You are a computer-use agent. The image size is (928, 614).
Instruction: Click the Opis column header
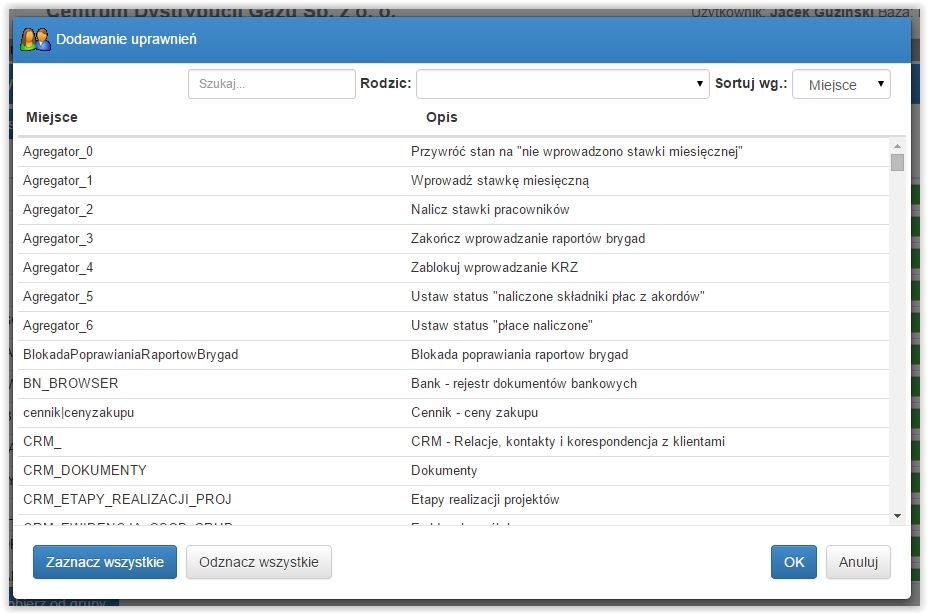coord(442,117)
